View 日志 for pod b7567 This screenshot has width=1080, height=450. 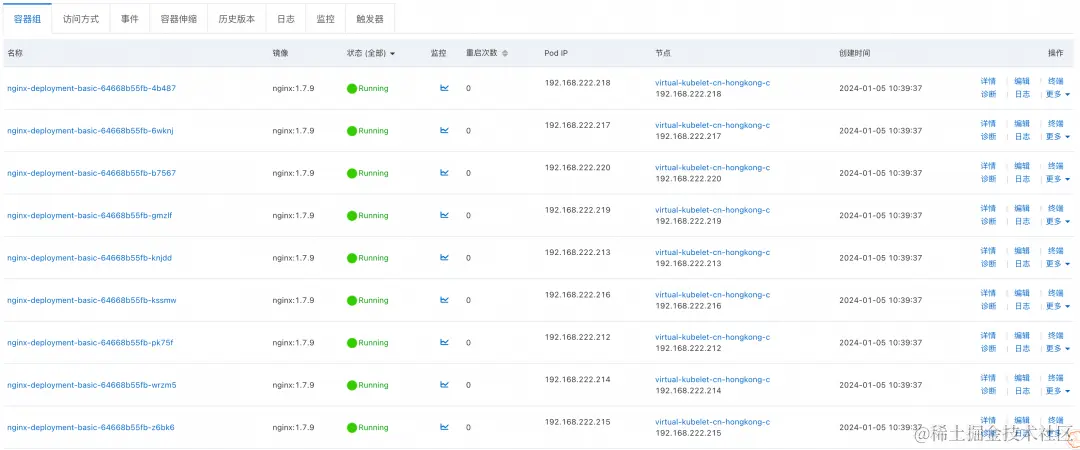tap(1022, 179)
